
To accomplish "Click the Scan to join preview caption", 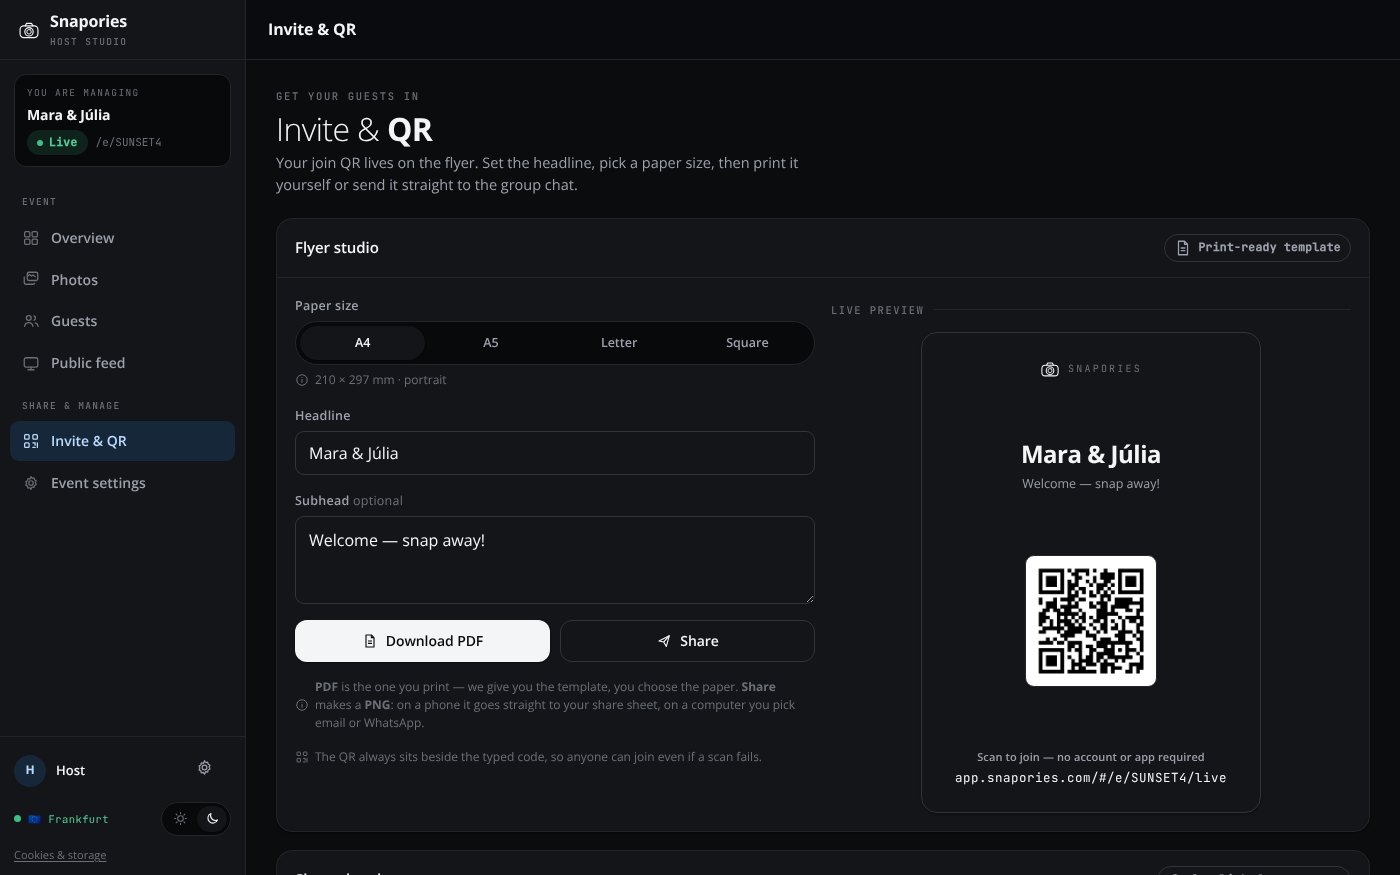I will (x=1091, y=757).
